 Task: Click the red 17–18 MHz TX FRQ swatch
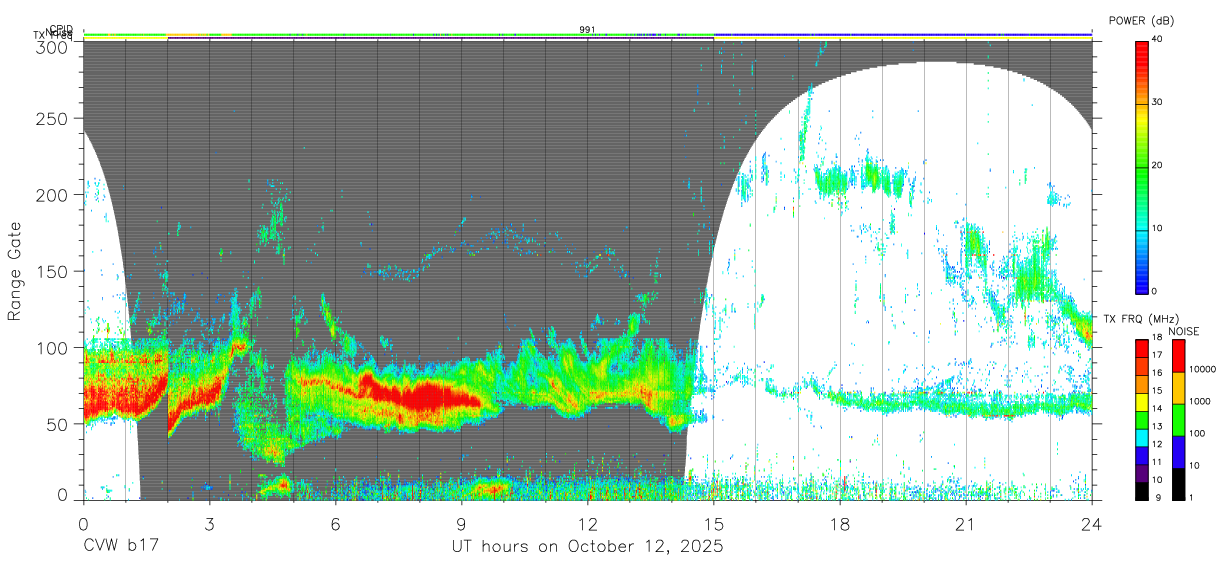tap(1141, 349)
